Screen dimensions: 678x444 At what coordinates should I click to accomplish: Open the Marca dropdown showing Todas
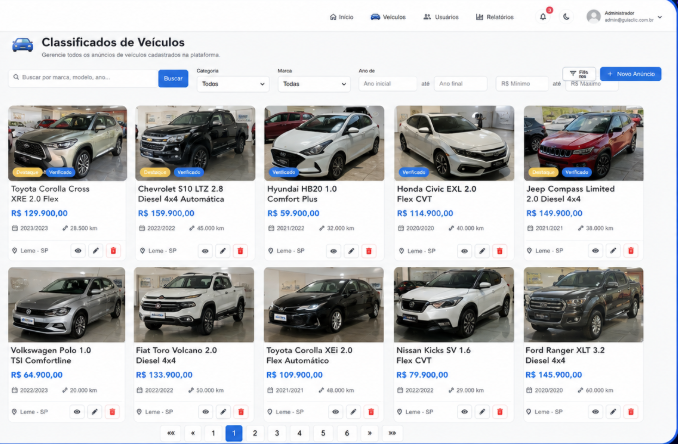pyautogui.click(x=314, y=84)
